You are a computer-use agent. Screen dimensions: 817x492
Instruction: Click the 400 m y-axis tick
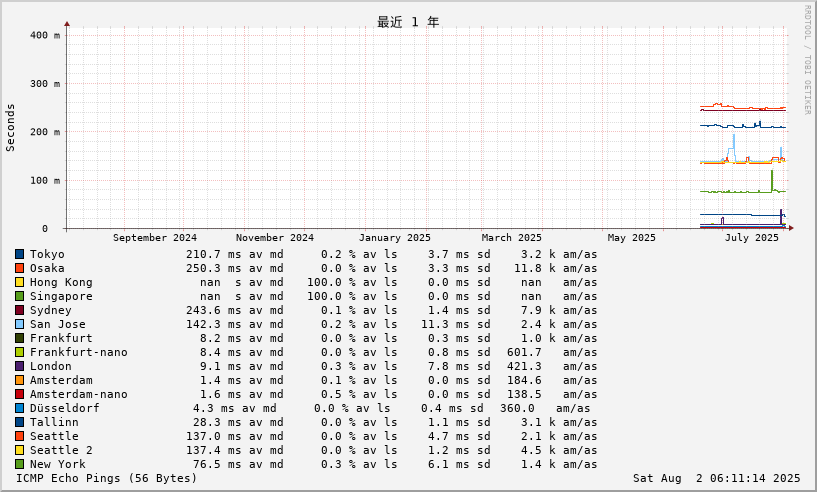45,35
